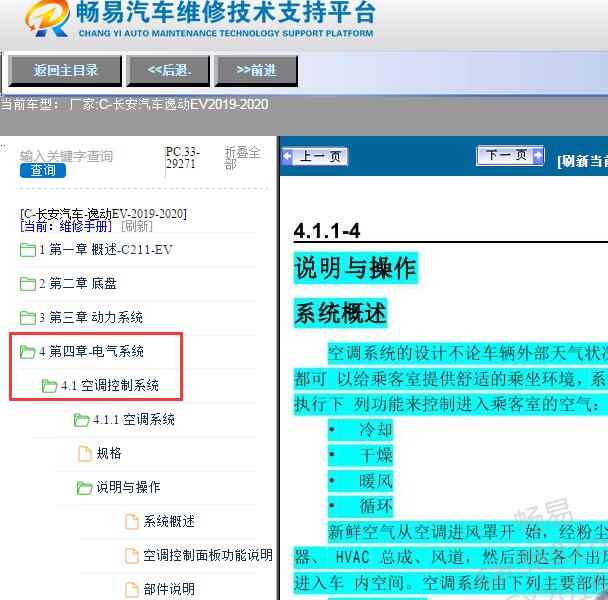Click the highlighted 说明与操作 heading in content

coord(356,268)
